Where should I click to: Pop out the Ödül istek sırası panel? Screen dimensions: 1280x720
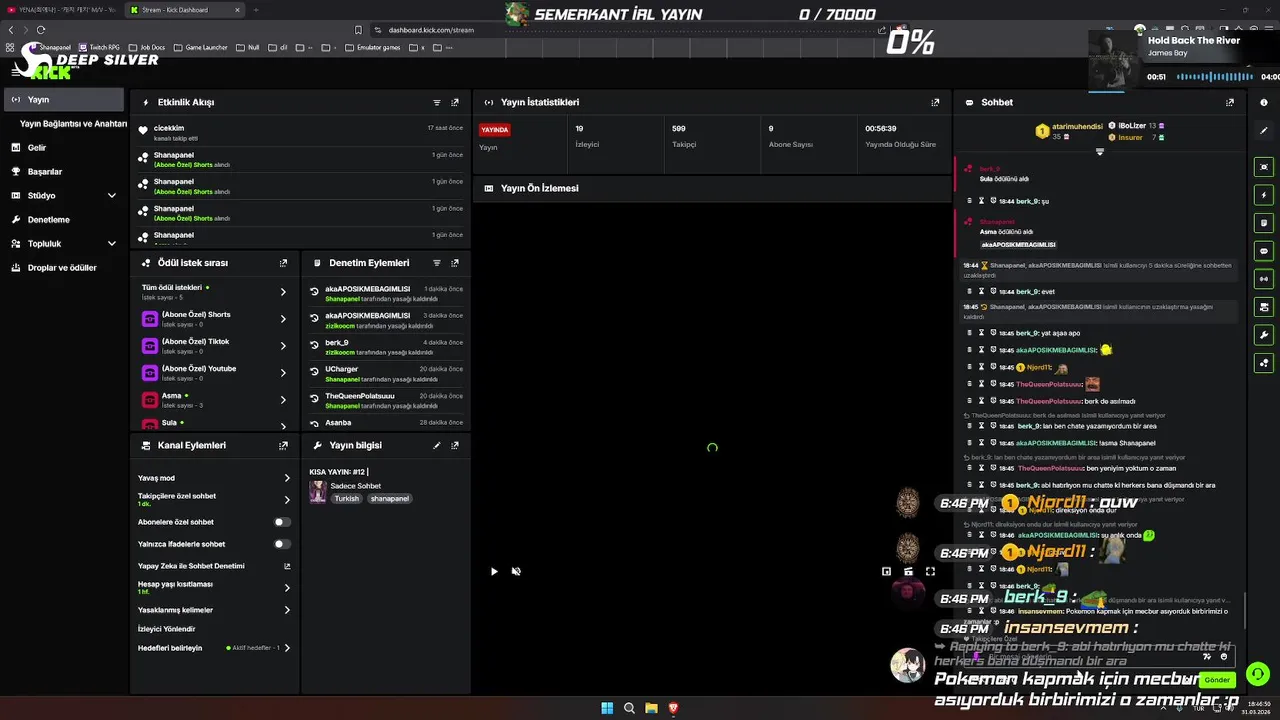pos(283,263)
